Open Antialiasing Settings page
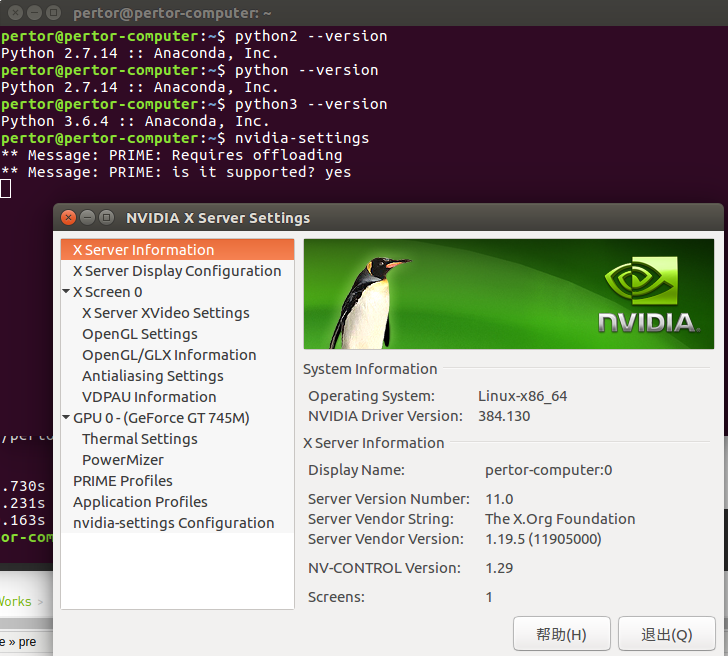Image resolution: width=728 pixels, height=656 pixels. point(152,376)
